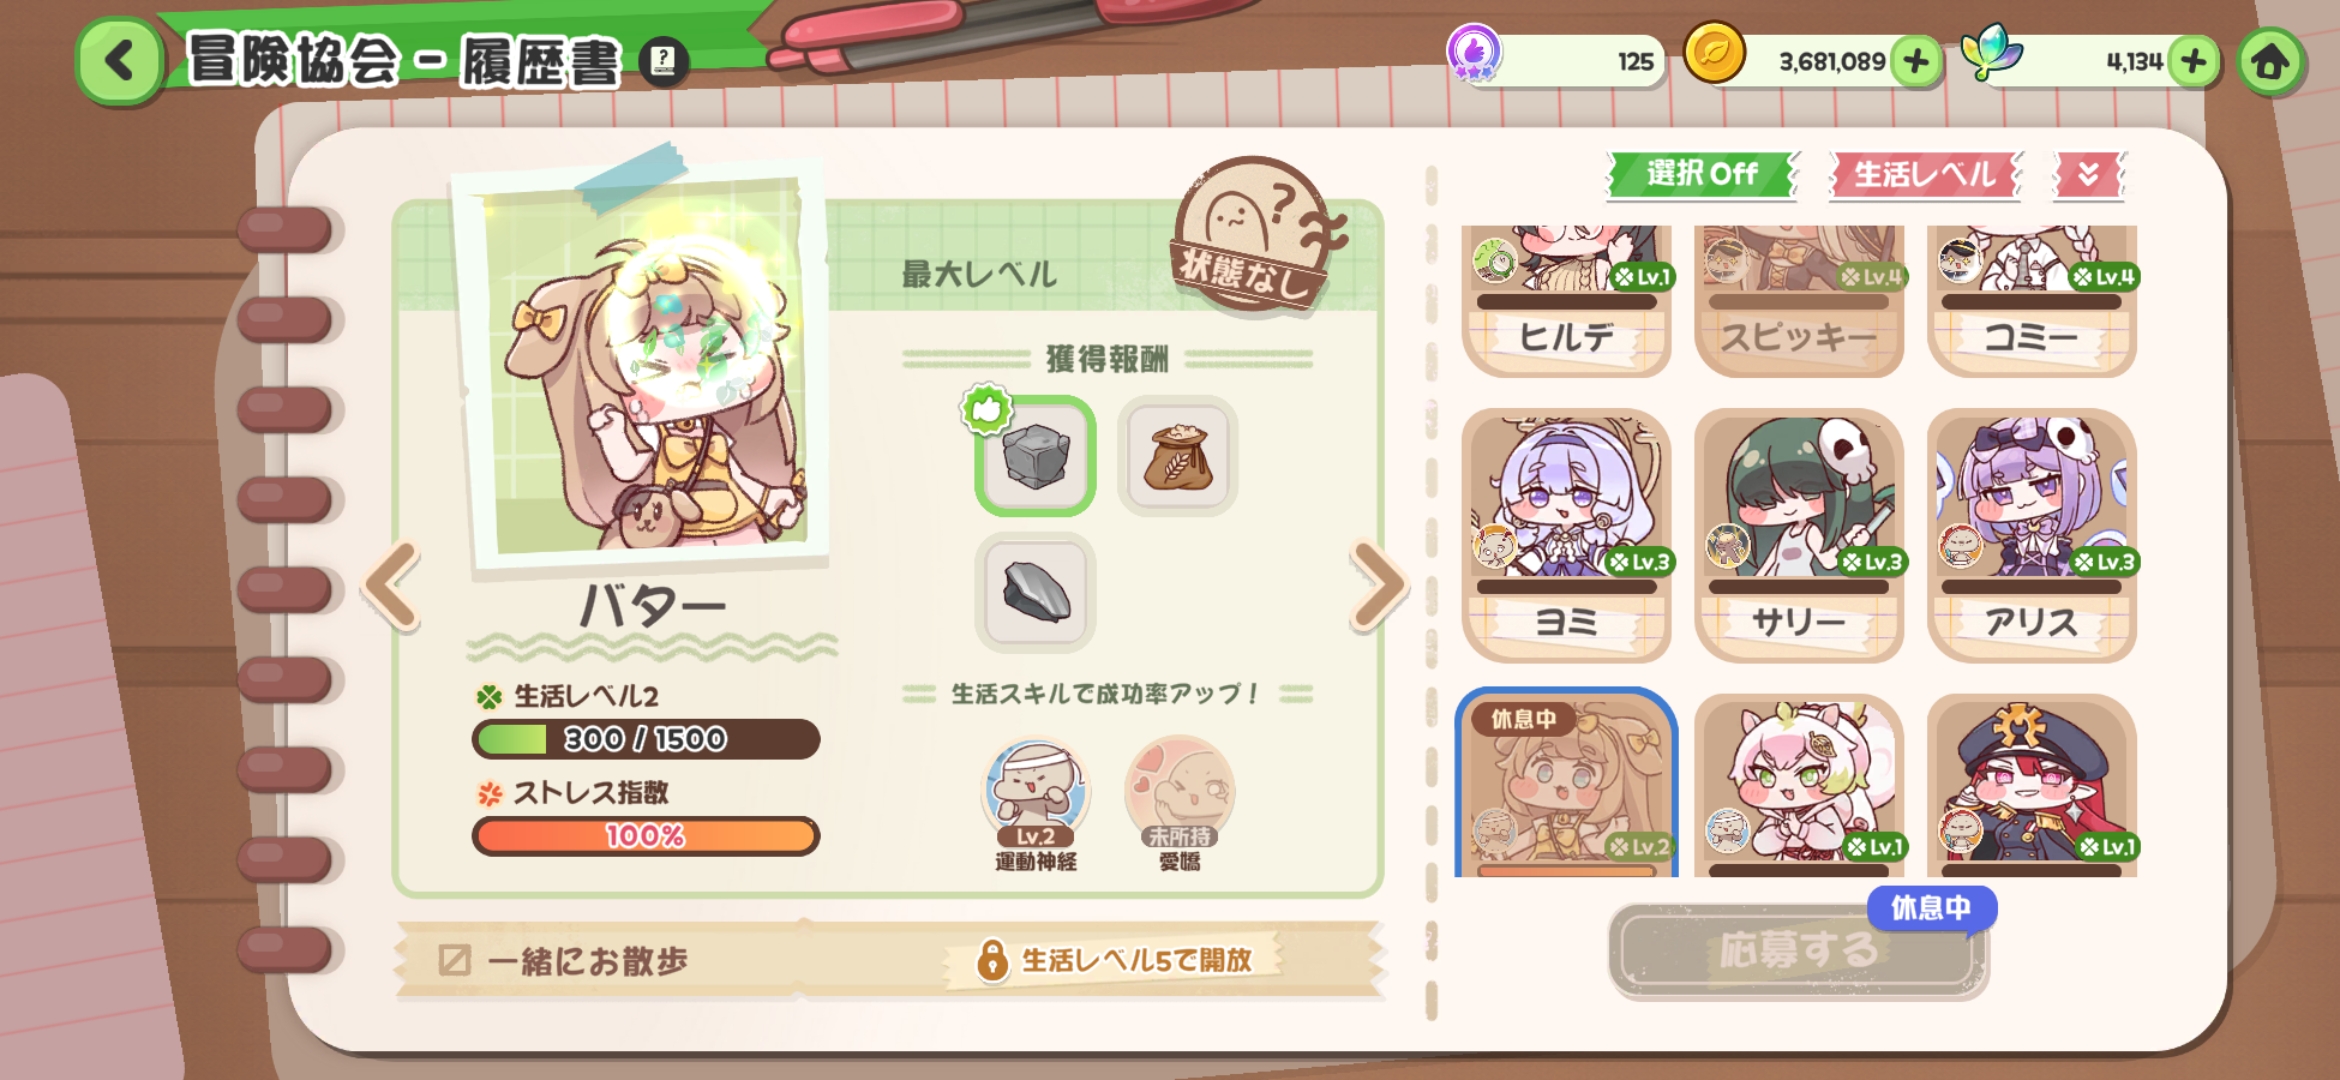Image resolution: width=2340 pixels, height=1080 pixels.
Task: Check the 一緒にお散歩 checkbox
Action: (455, 961)
